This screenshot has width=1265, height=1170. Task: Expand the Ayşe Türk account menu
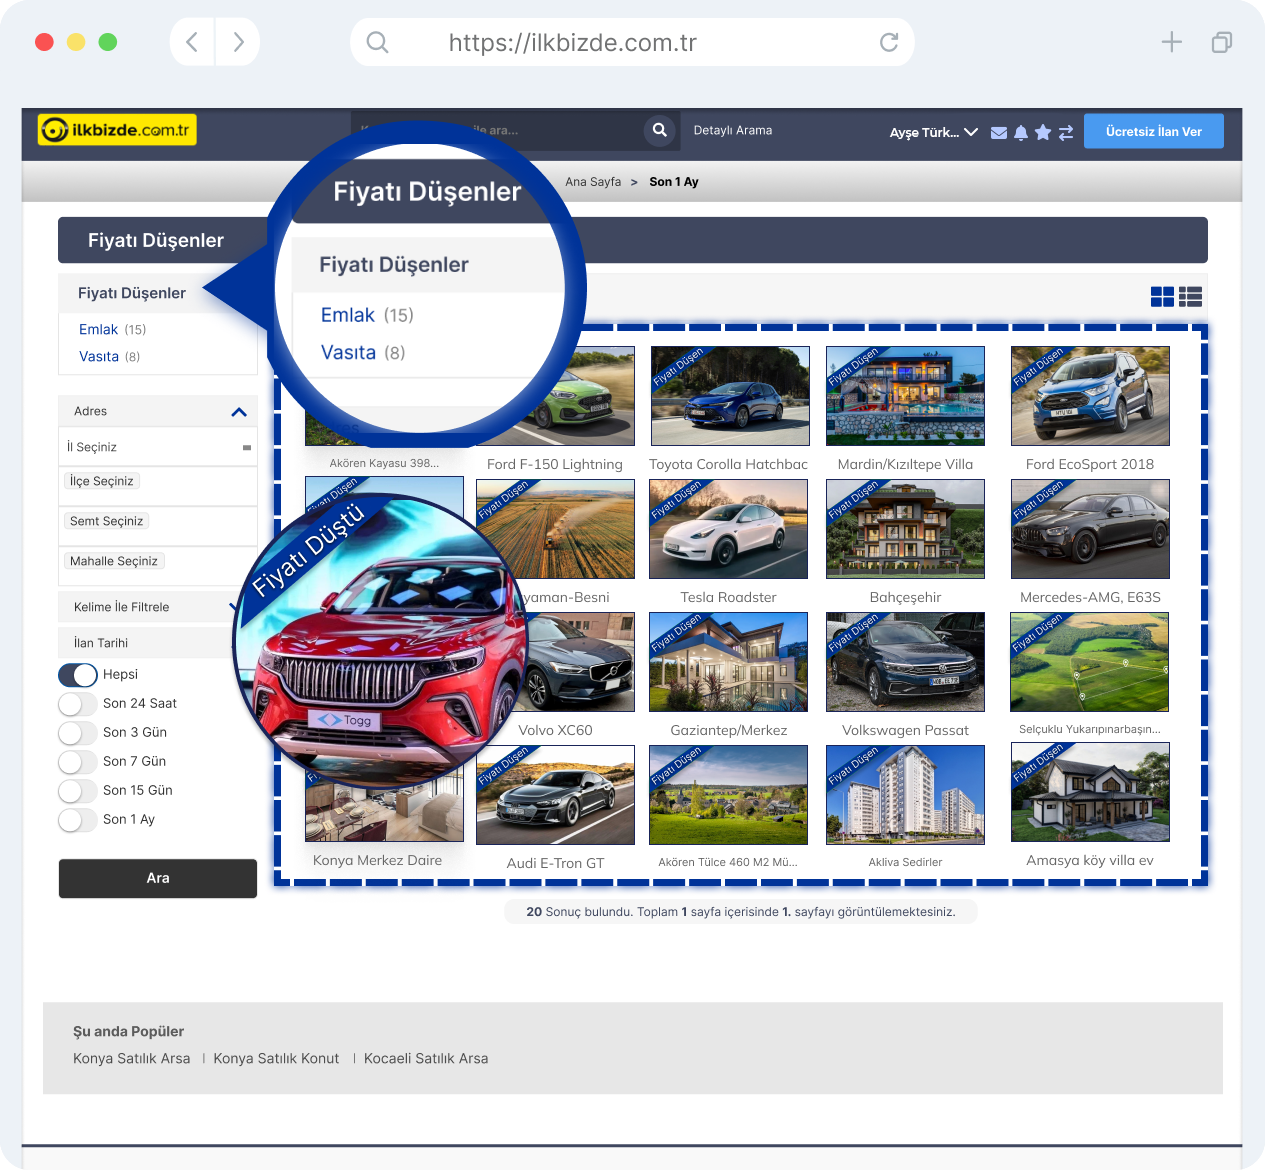pos(934,132)
